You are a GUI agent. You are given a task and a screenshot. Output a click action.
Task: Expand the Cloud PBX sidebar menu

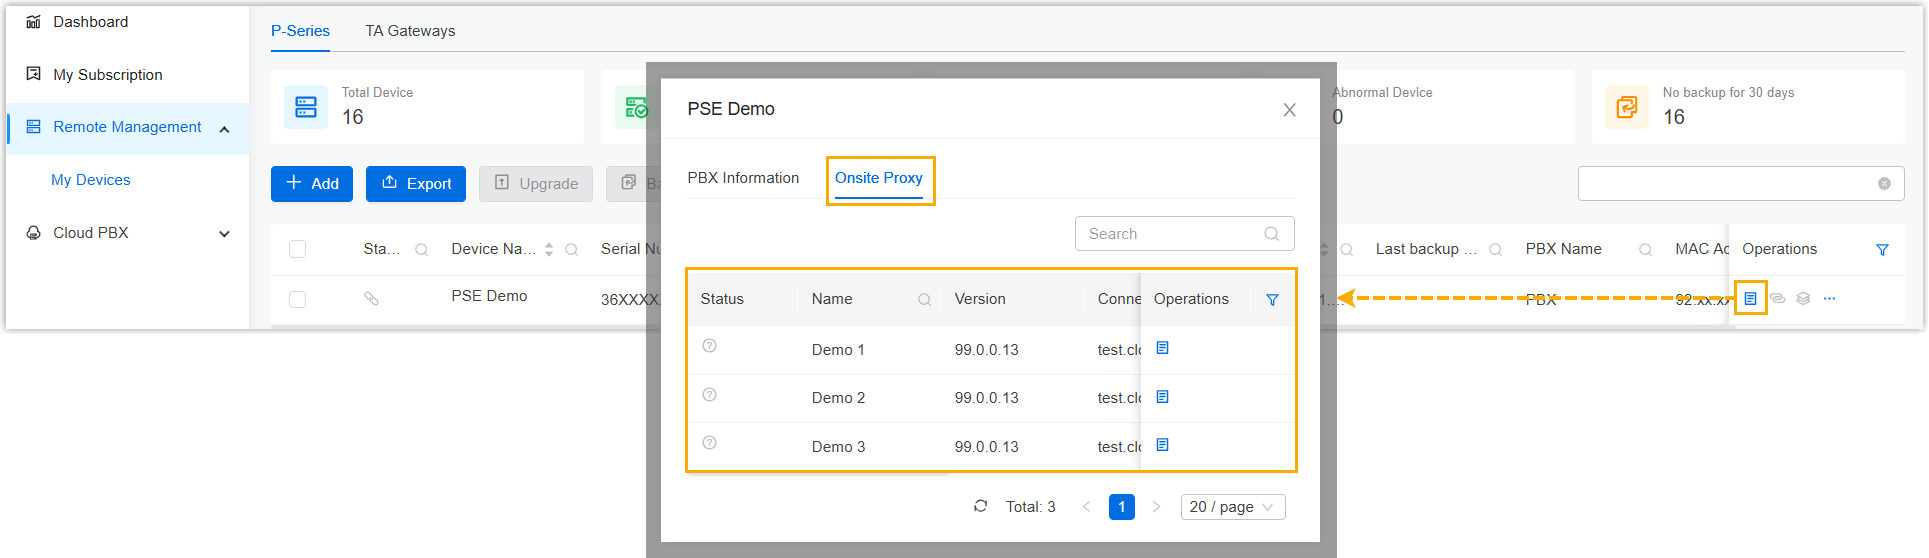tap(224, 233)
